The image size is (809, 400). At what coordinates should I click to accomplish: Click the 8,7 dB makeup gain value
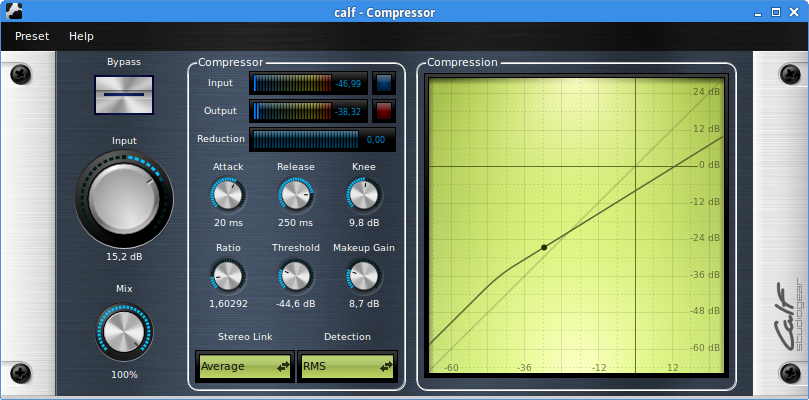(x=364, y=303)
